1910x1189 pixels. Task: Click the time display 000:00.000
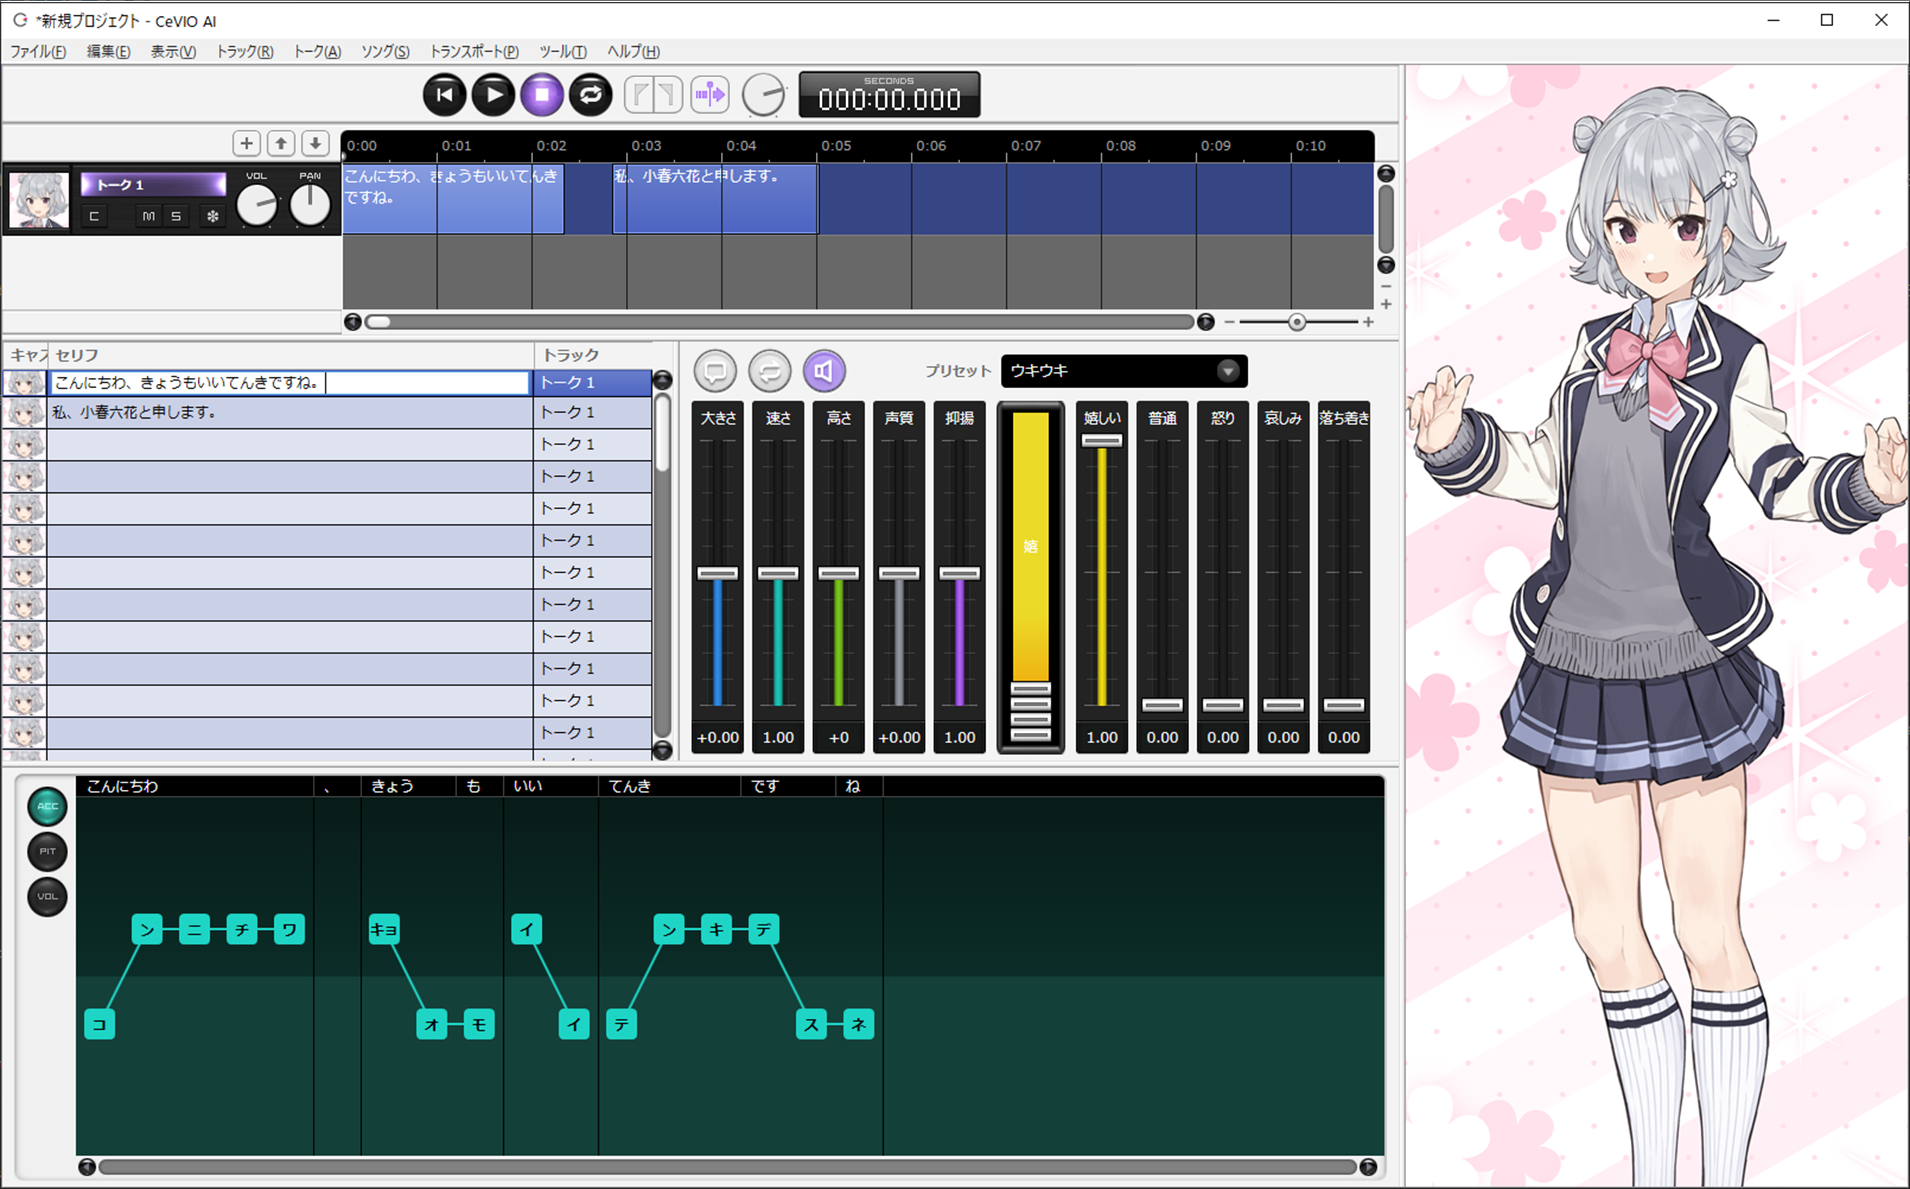(889, 95)
